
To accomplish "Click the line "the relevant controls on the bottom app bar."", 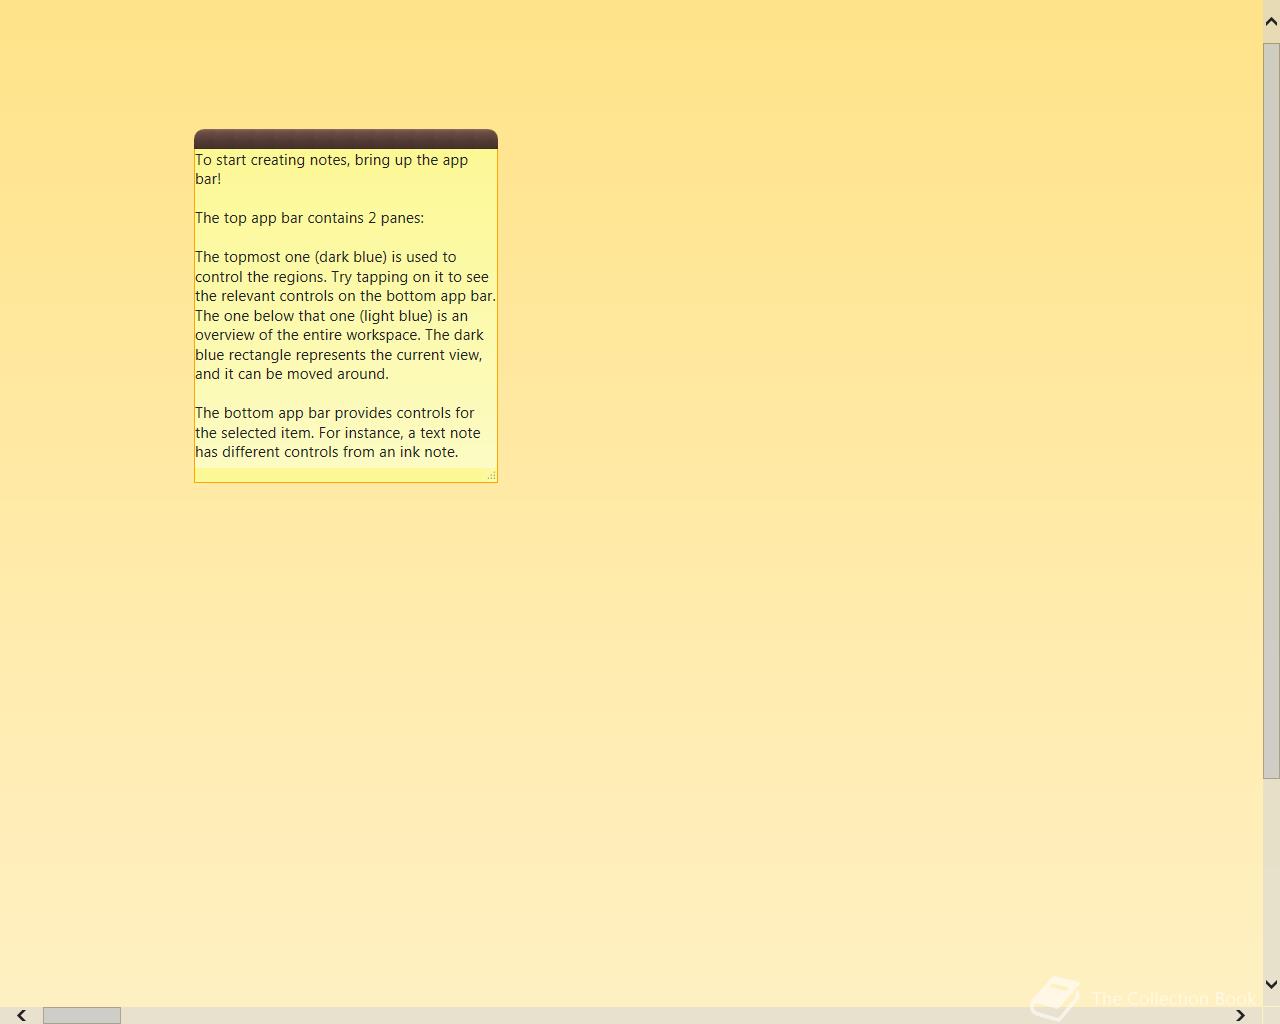I will click(x=345, y=296).
